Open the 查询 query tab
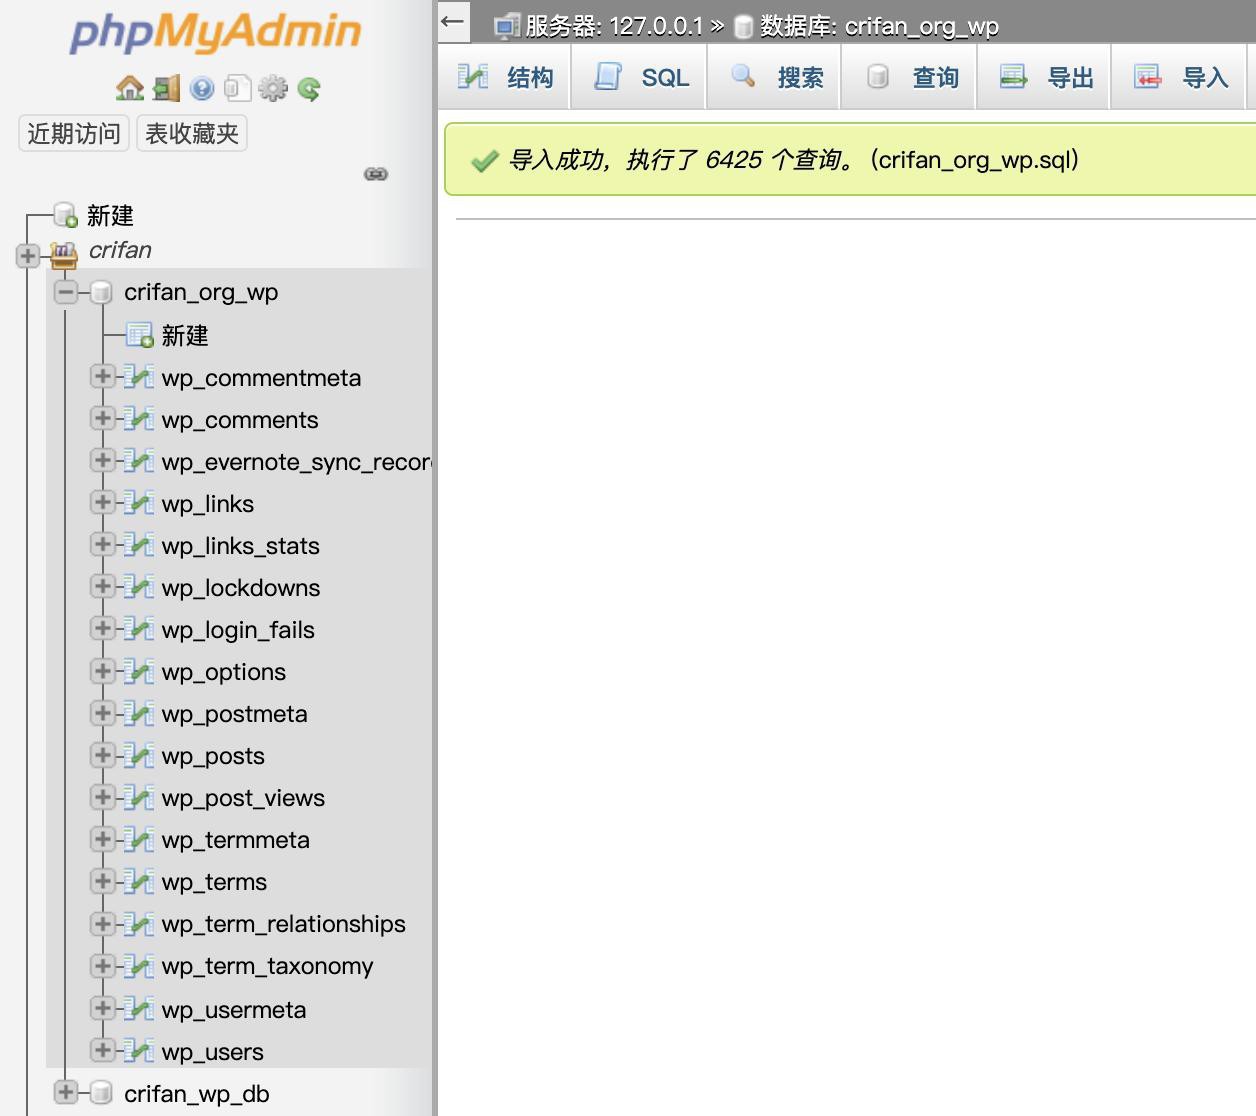Image resolution: width=1256 pixels, height=1116 pixels. 910,77
